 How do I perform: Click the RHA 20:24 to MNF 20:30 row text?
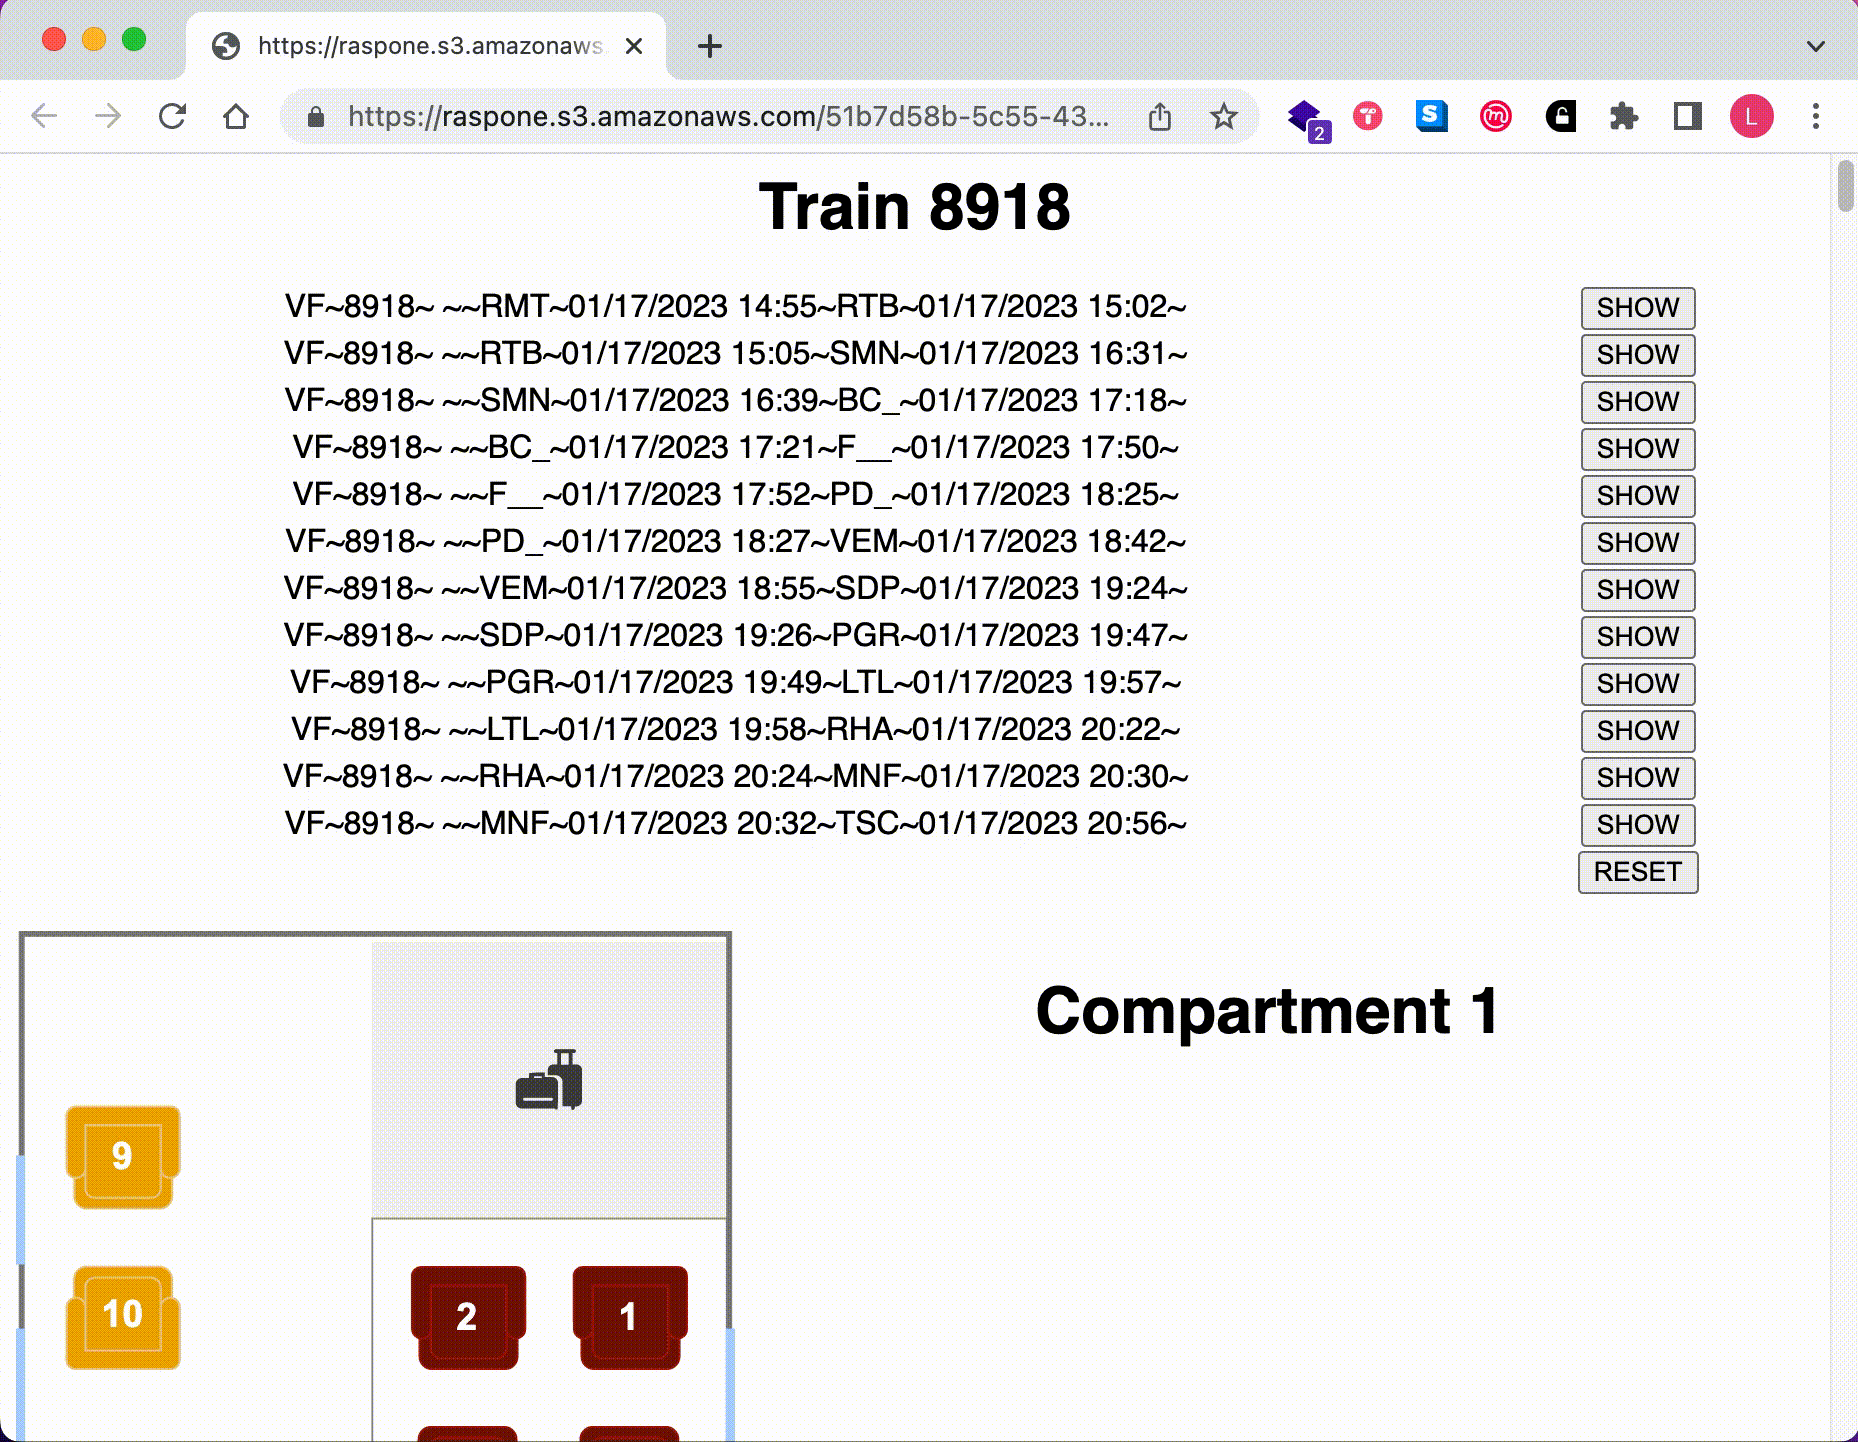(736, 776)
